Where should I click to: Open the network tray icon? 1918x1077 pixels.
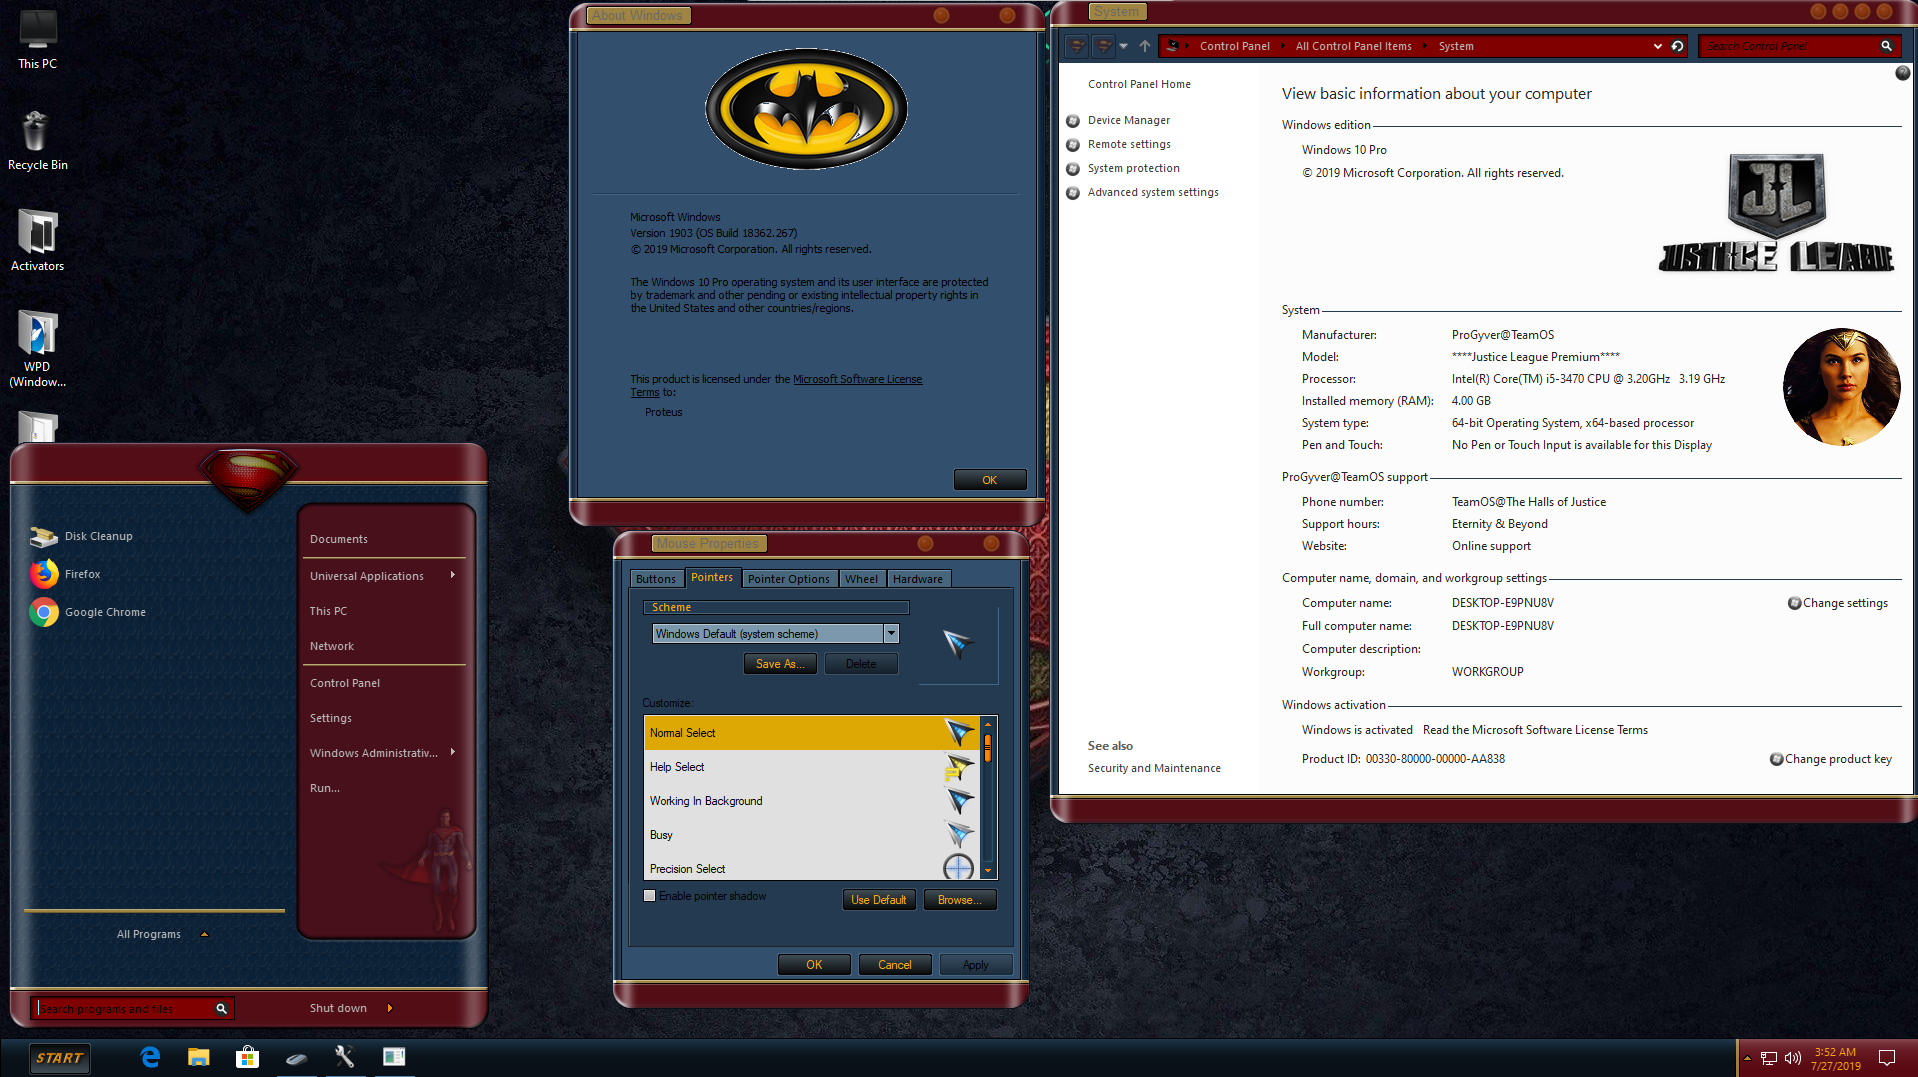pos(1769,1058)
